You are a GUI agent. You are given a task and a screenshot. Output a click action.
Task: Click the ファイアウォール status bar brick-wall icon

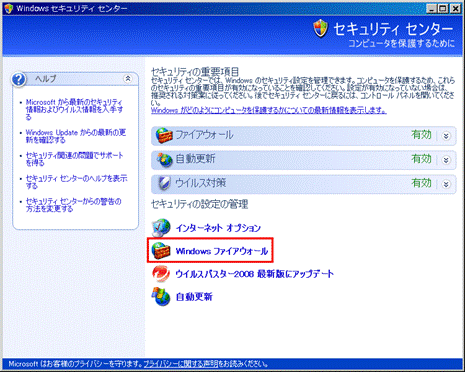point(164,135)
